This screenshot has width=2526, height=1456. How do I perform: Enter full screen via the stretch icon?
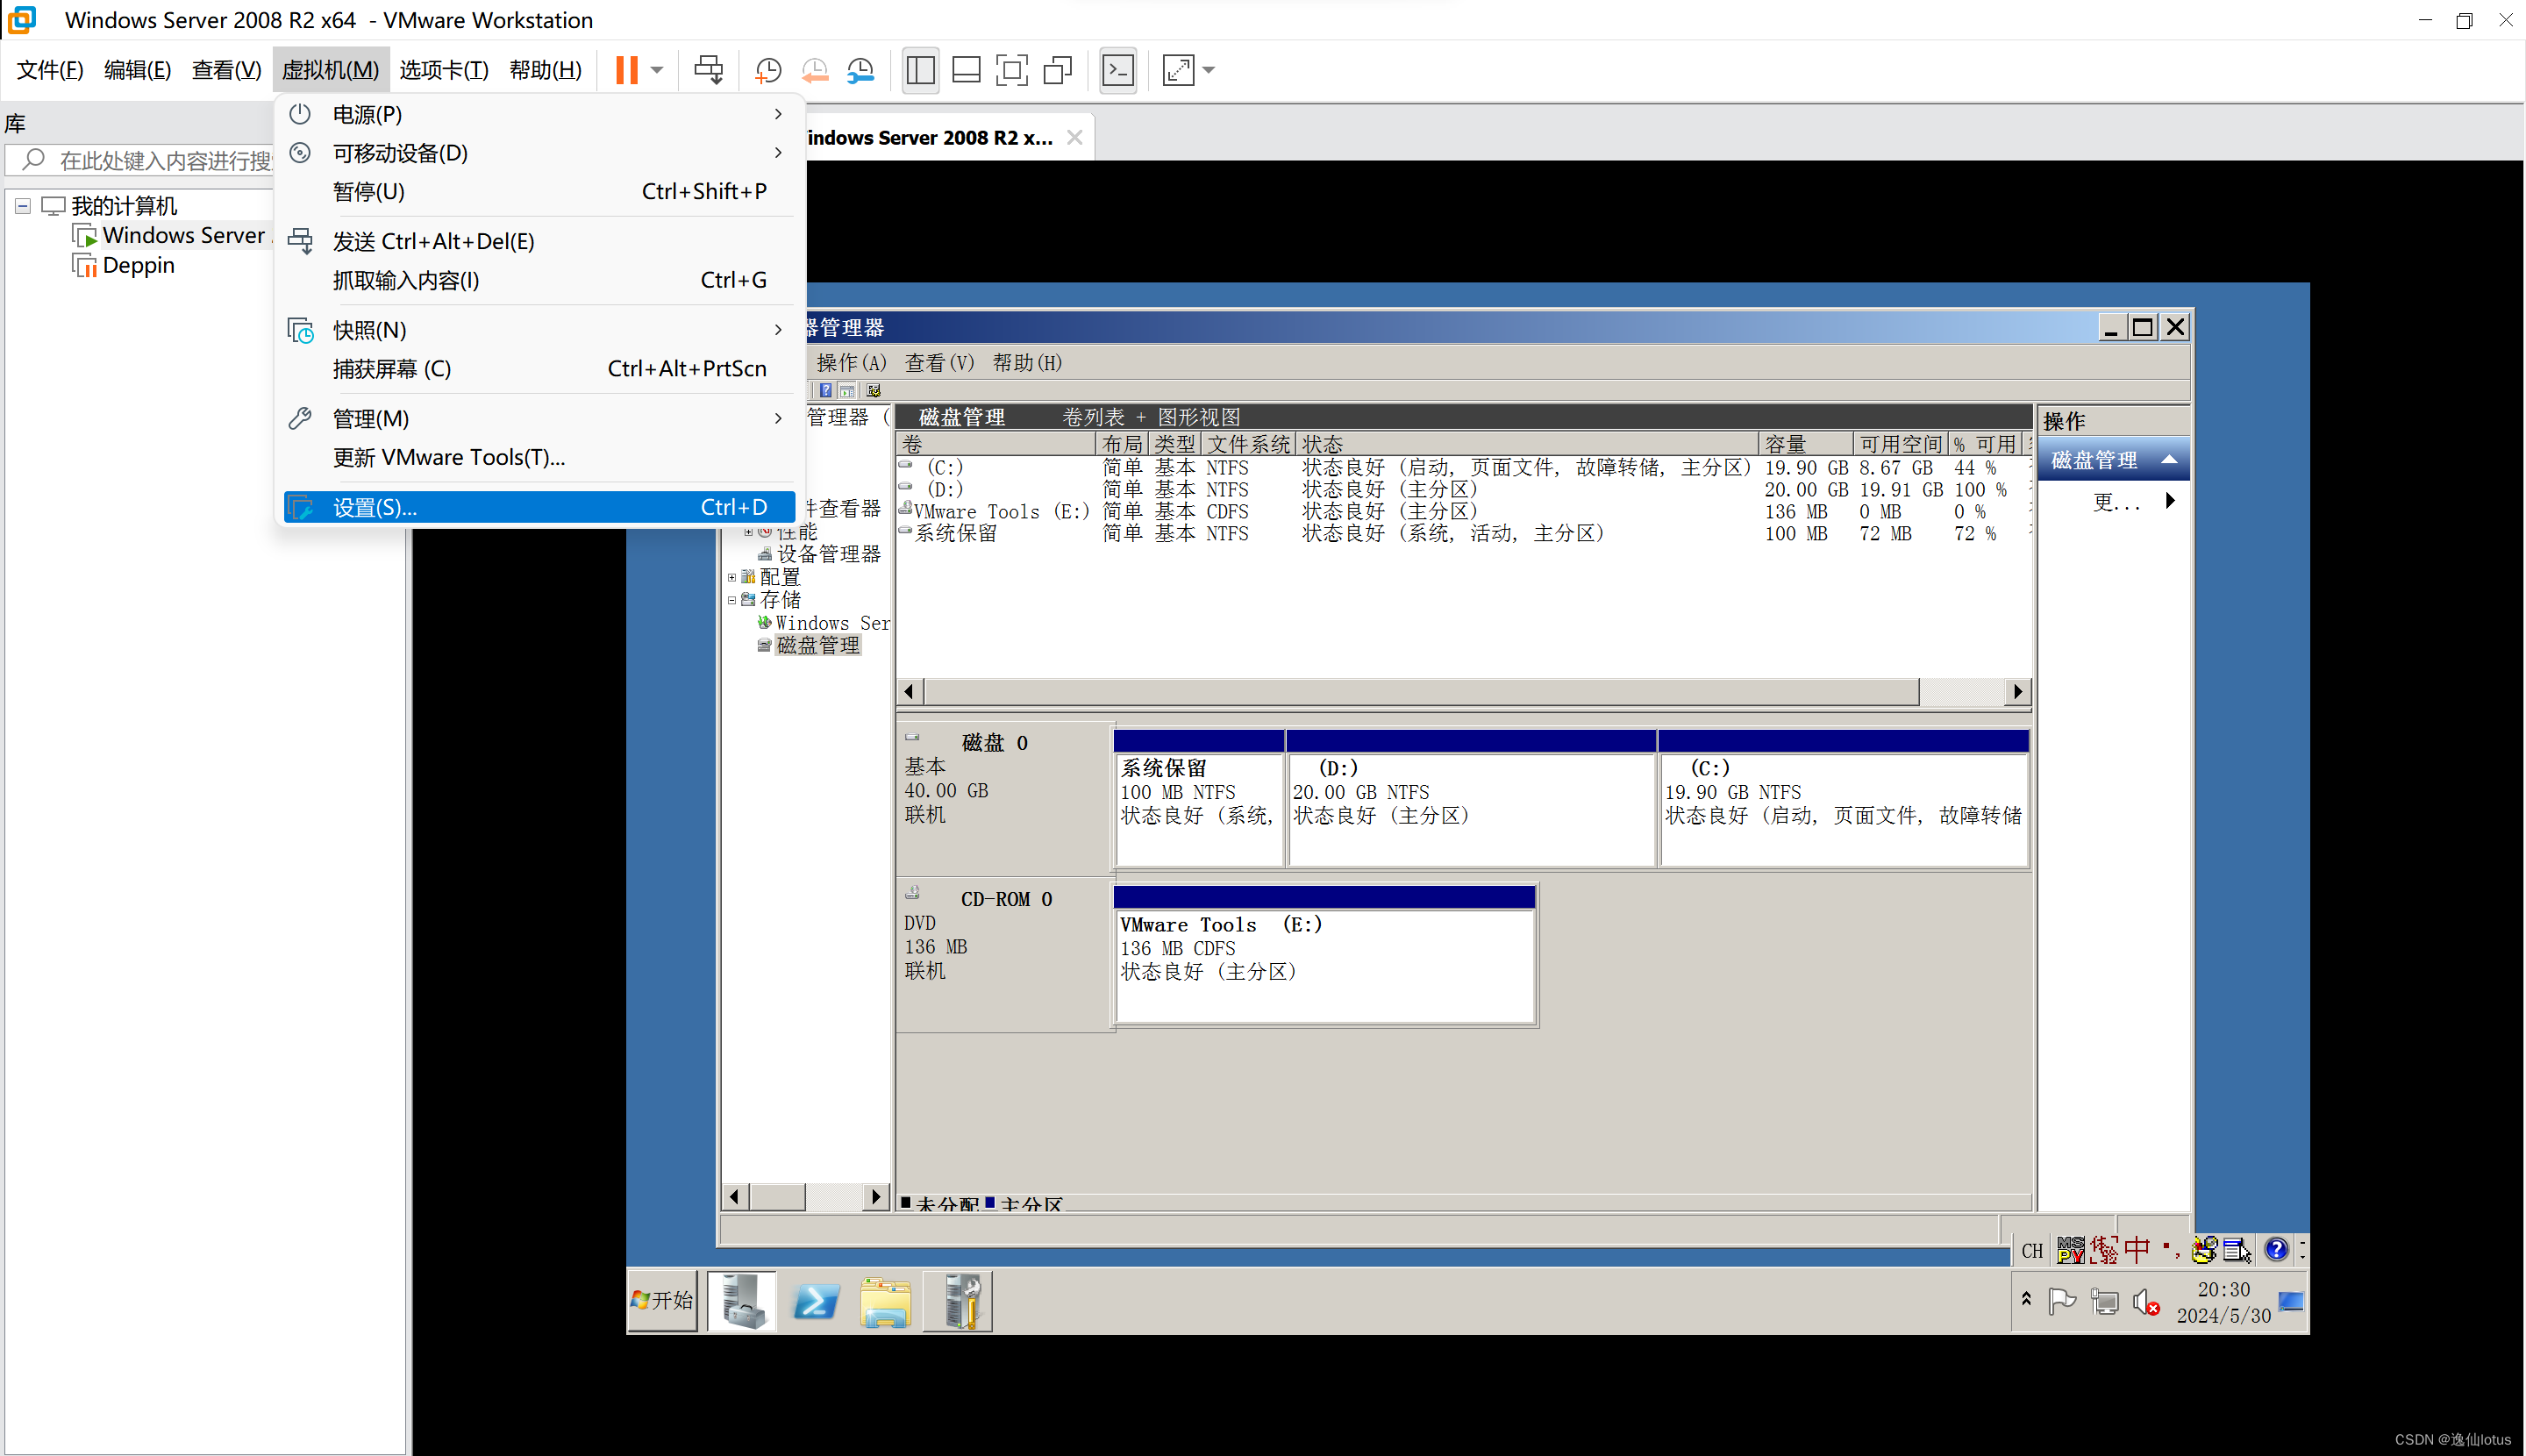click(x=1180, y=69)
